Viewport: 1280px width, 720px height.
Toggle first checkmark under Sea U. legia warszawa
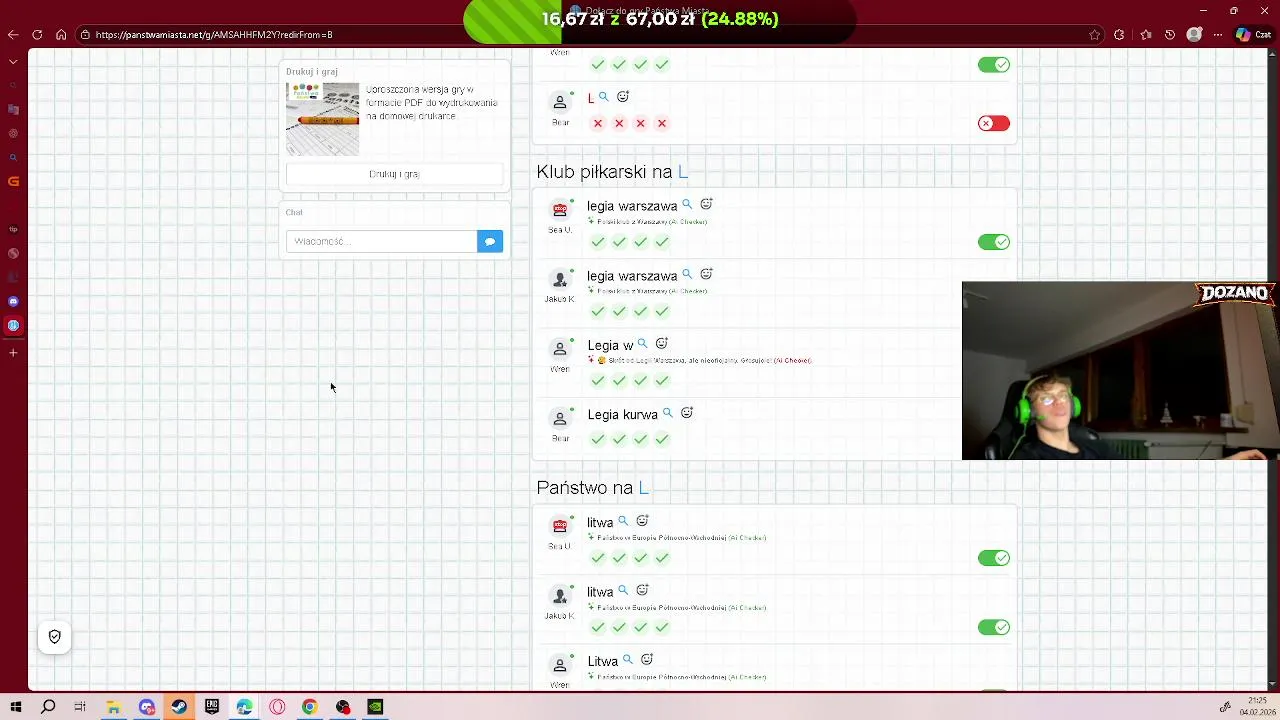click(x=598, y=242)
